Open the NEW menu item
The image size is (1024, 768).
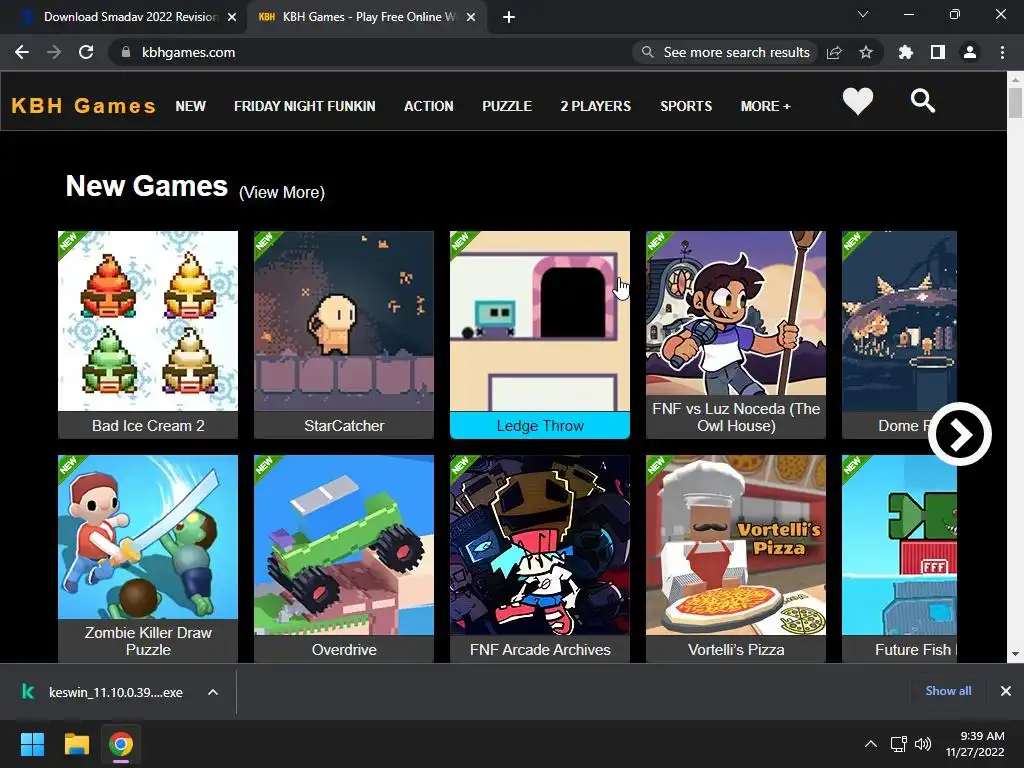pos(191,106)
